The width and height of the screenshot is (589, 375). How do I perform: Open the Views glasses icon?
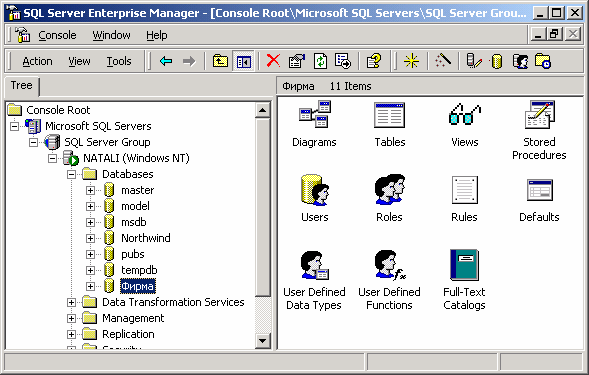click(x=465, y=114)
